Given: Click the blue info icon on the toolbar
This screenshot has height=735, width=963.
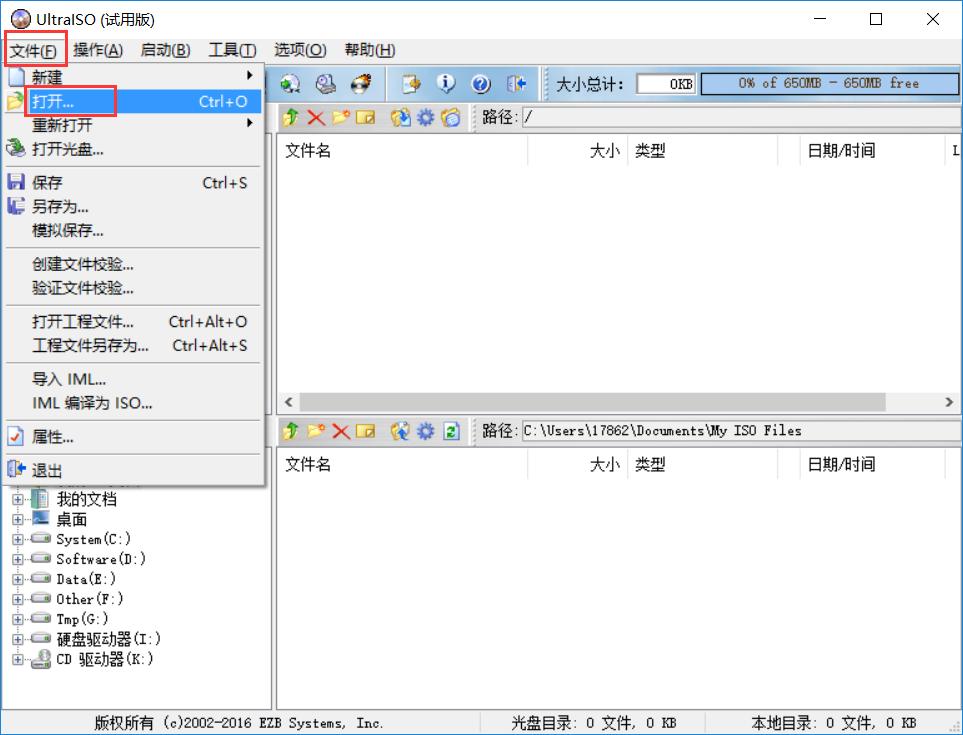Looking at the screenshot, I should click(x=447, y=83).
